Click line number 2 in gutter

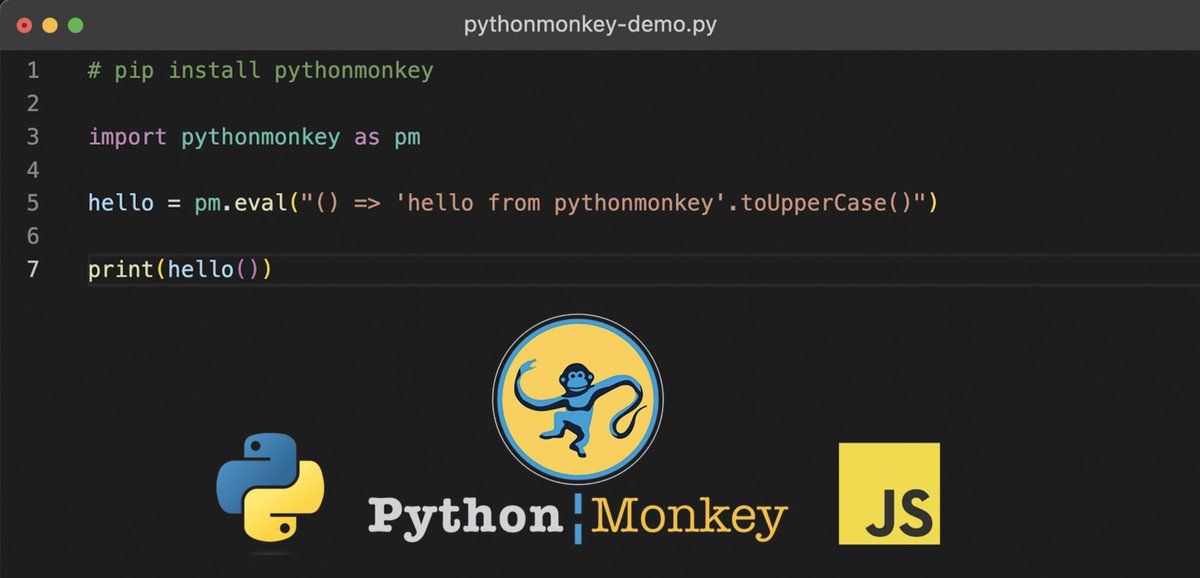33,104
